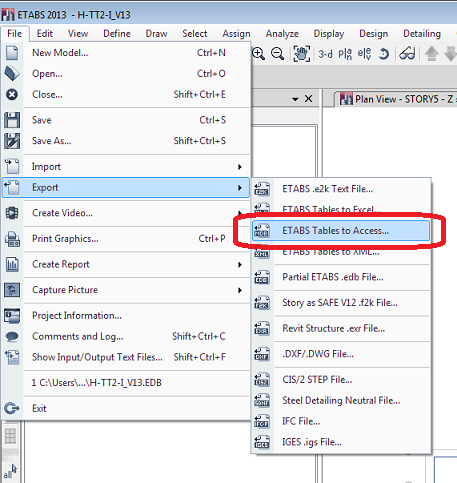Close the explorer panel with X

pos(309,99)
